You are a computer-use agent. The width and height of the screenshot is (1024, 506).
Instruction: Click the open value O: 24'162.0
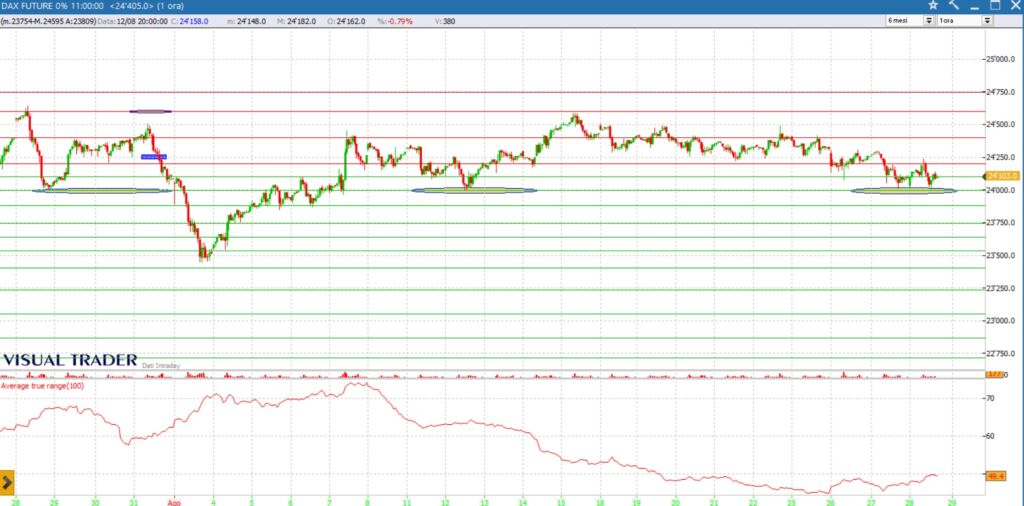point(347,22)
